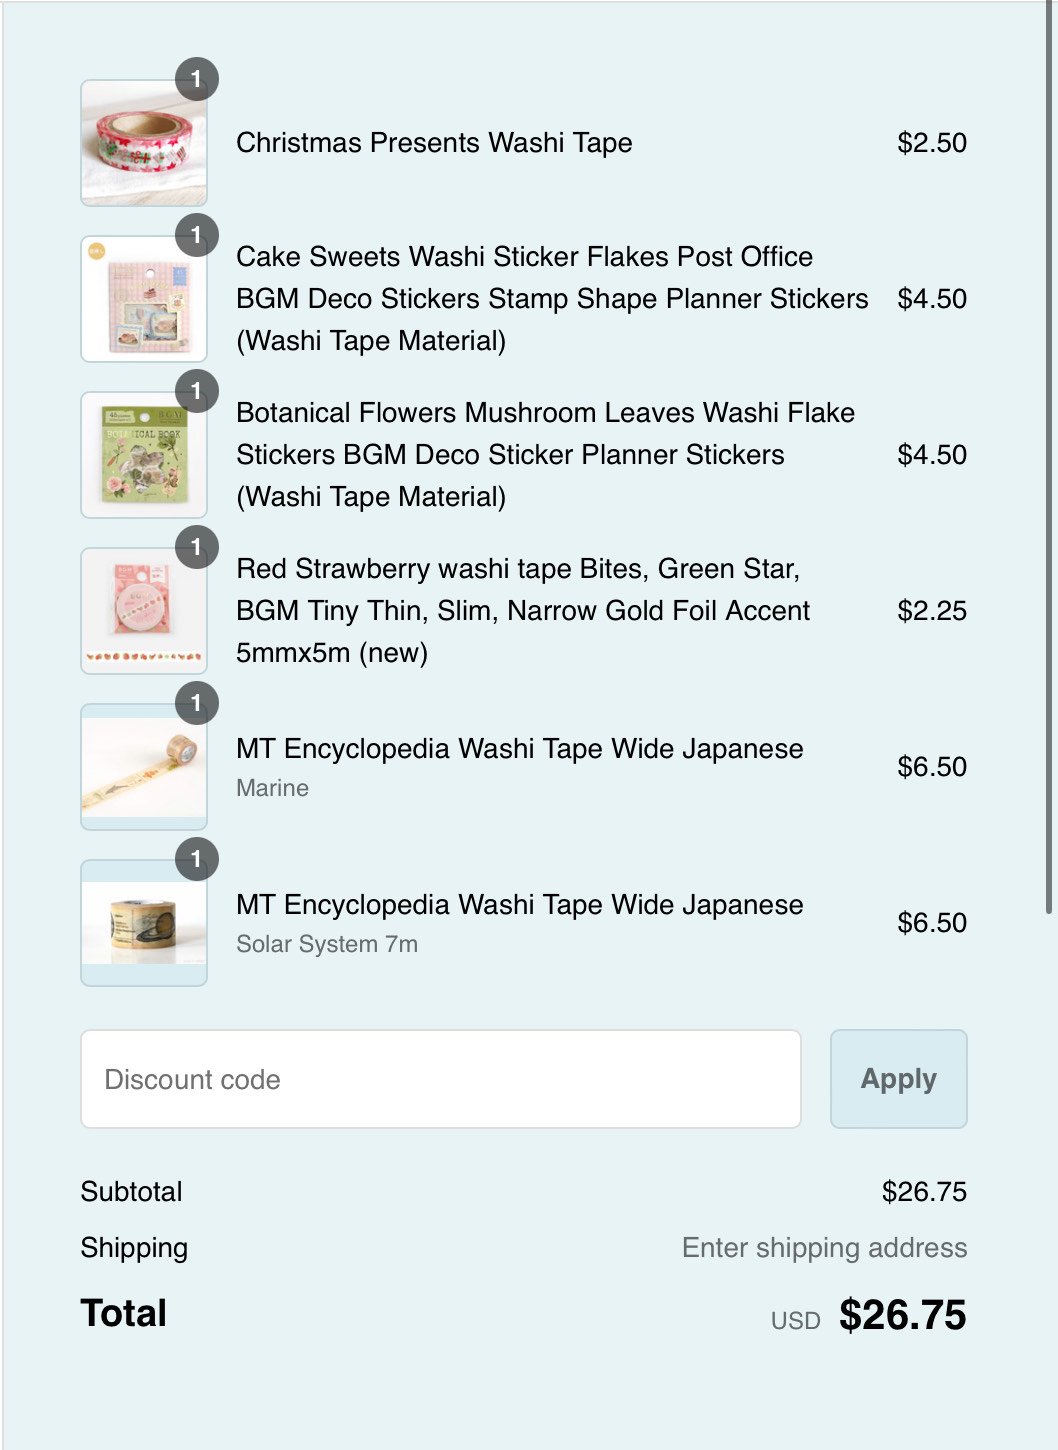This screenshot has height=1450, width=1058.
Task: Click the MT Encyclopedia Marine tape thumbnail
Action: [x=143, y=768]
